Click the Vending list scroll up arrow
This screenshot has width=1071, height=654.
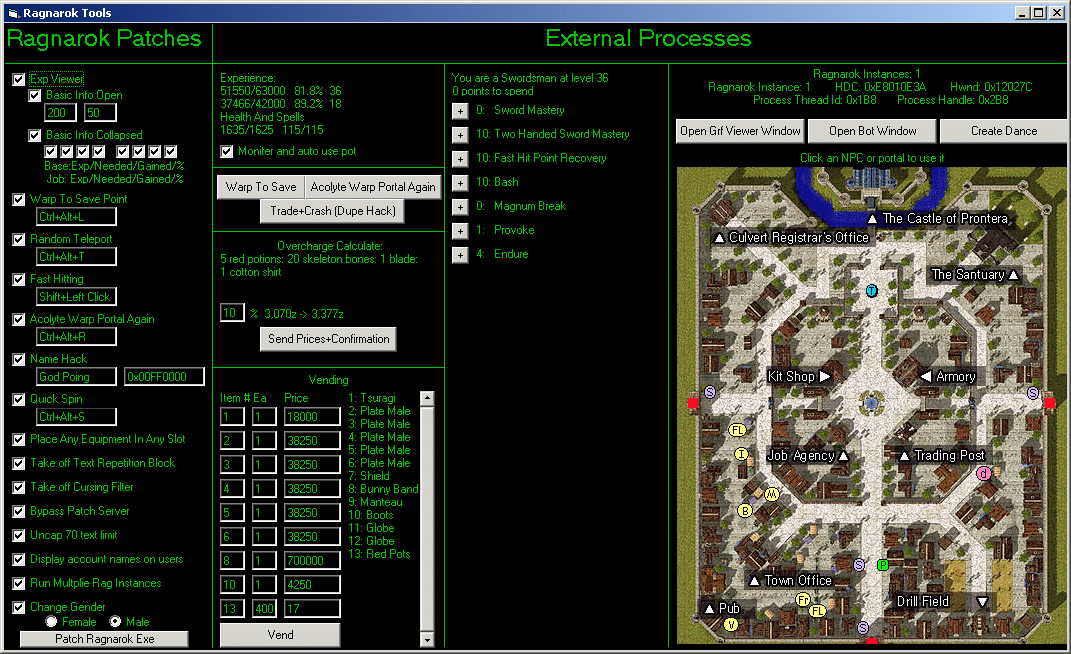coord(428,398)
